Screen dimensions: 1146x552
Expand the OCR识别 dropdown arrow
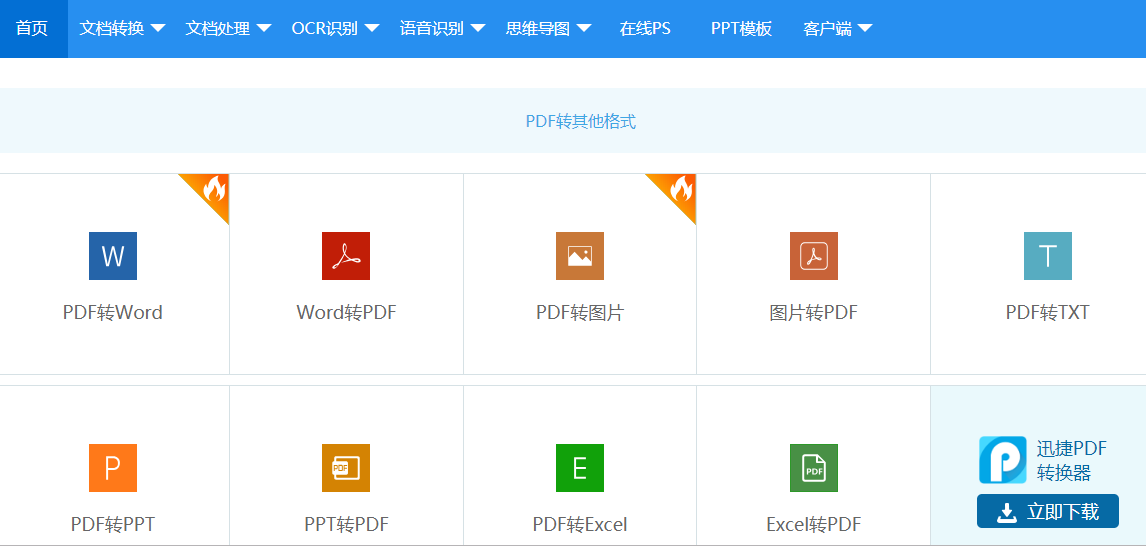(371, 29)
